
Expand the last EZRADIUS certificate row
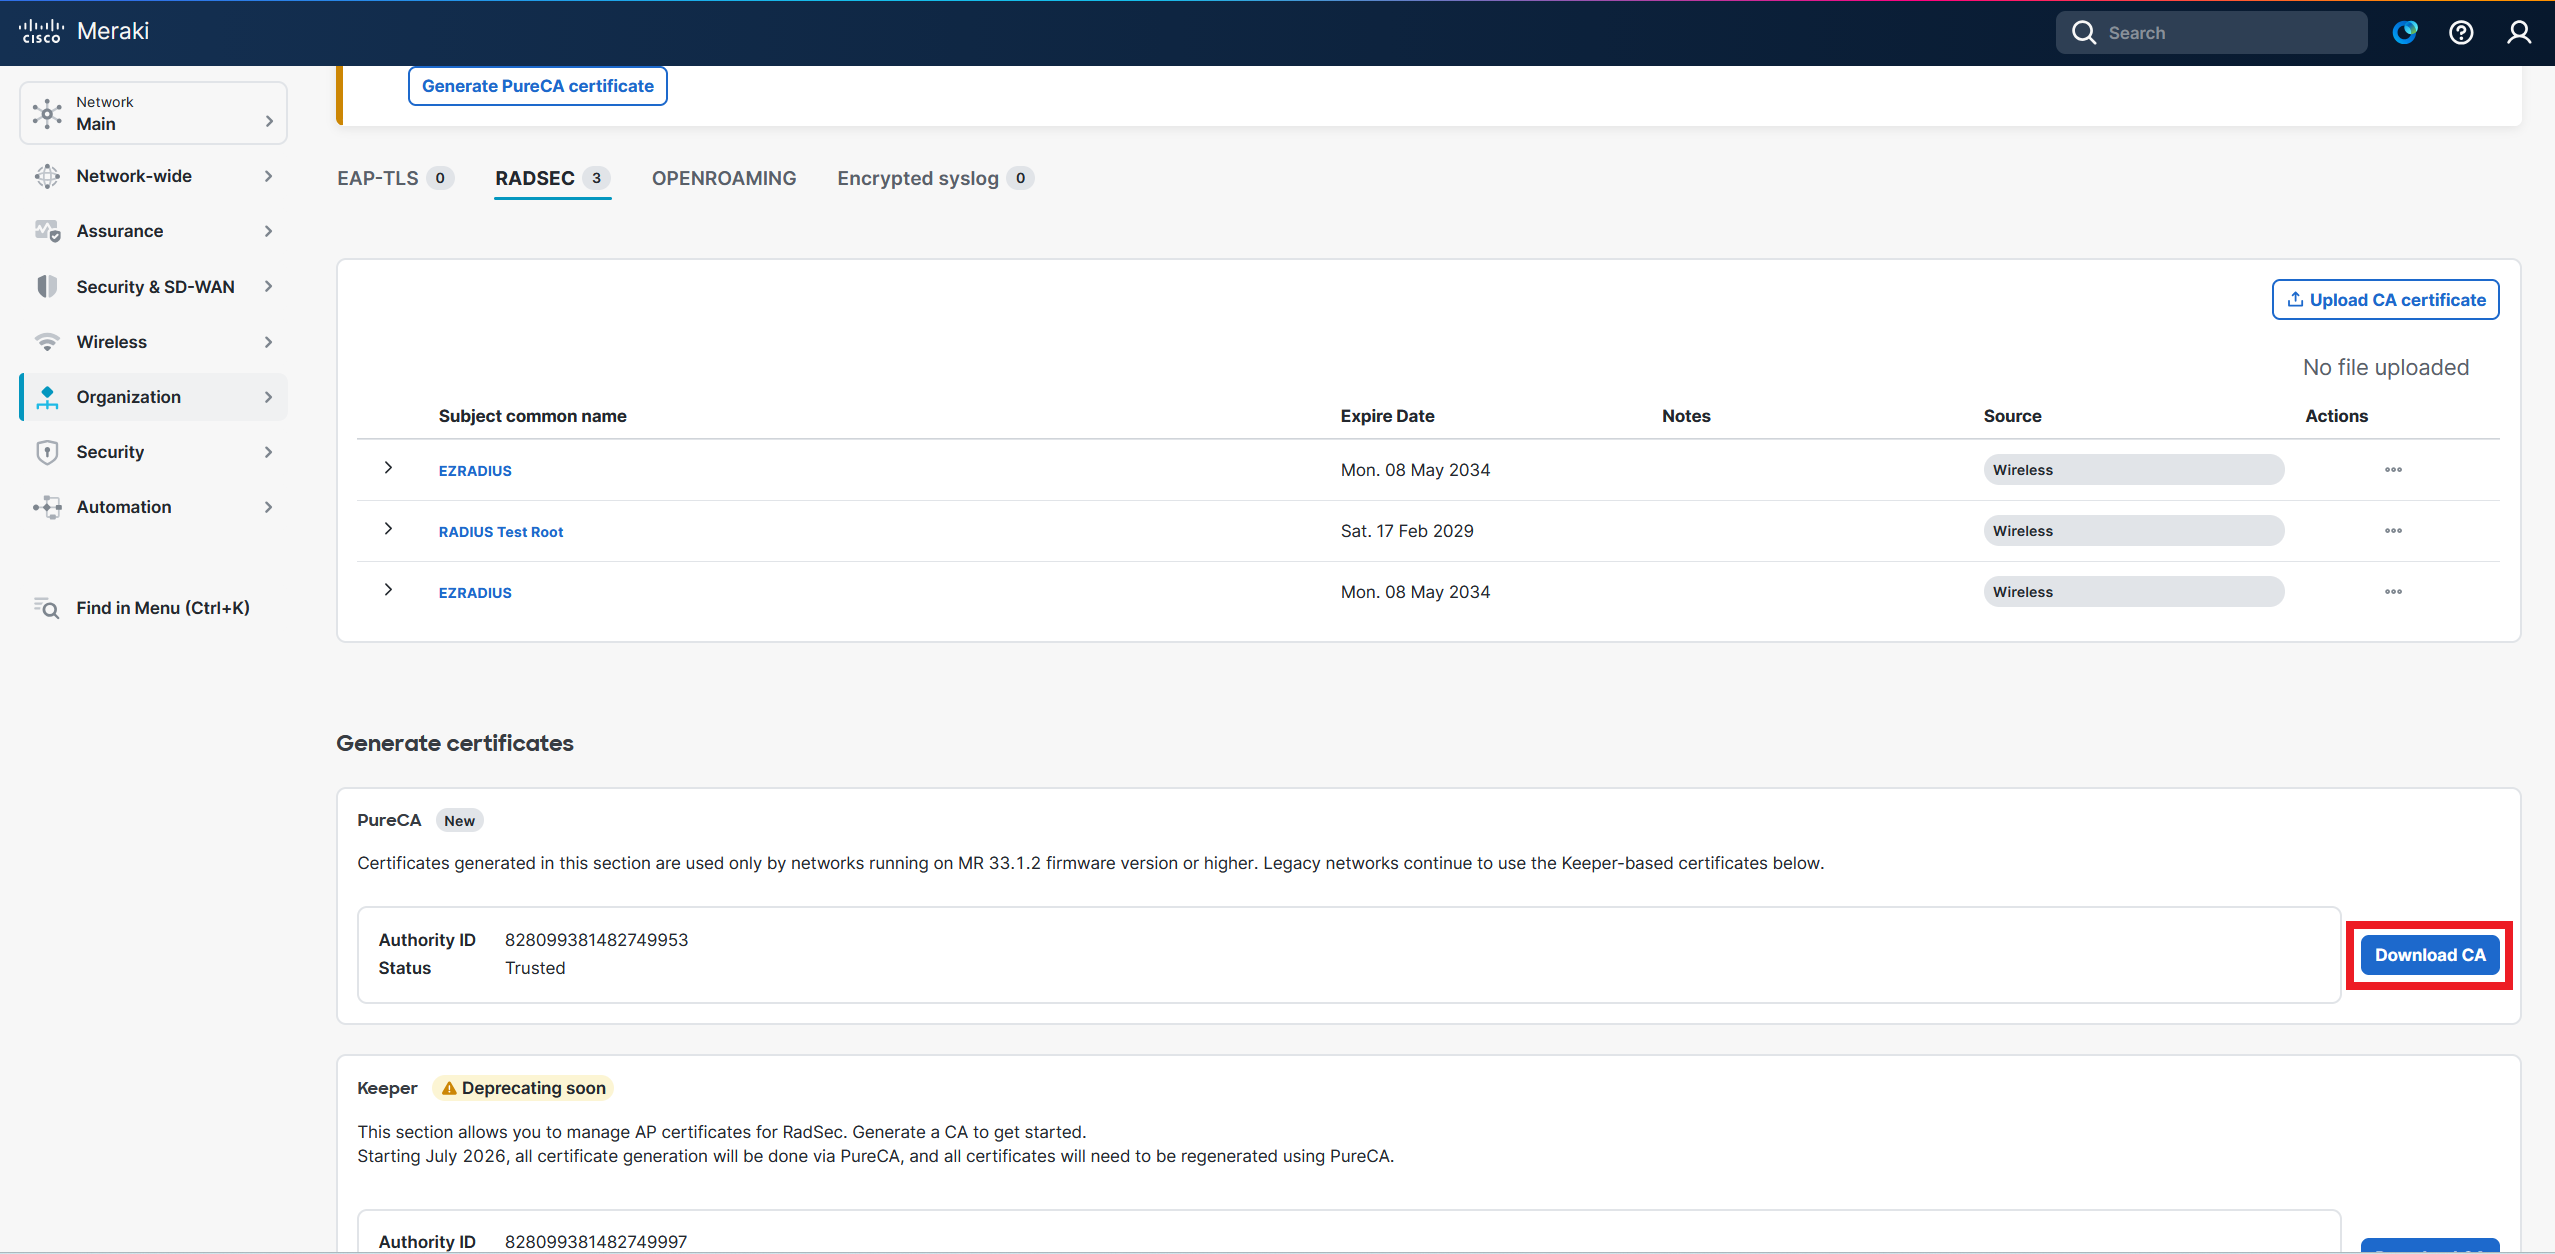[x=388, y=590]
